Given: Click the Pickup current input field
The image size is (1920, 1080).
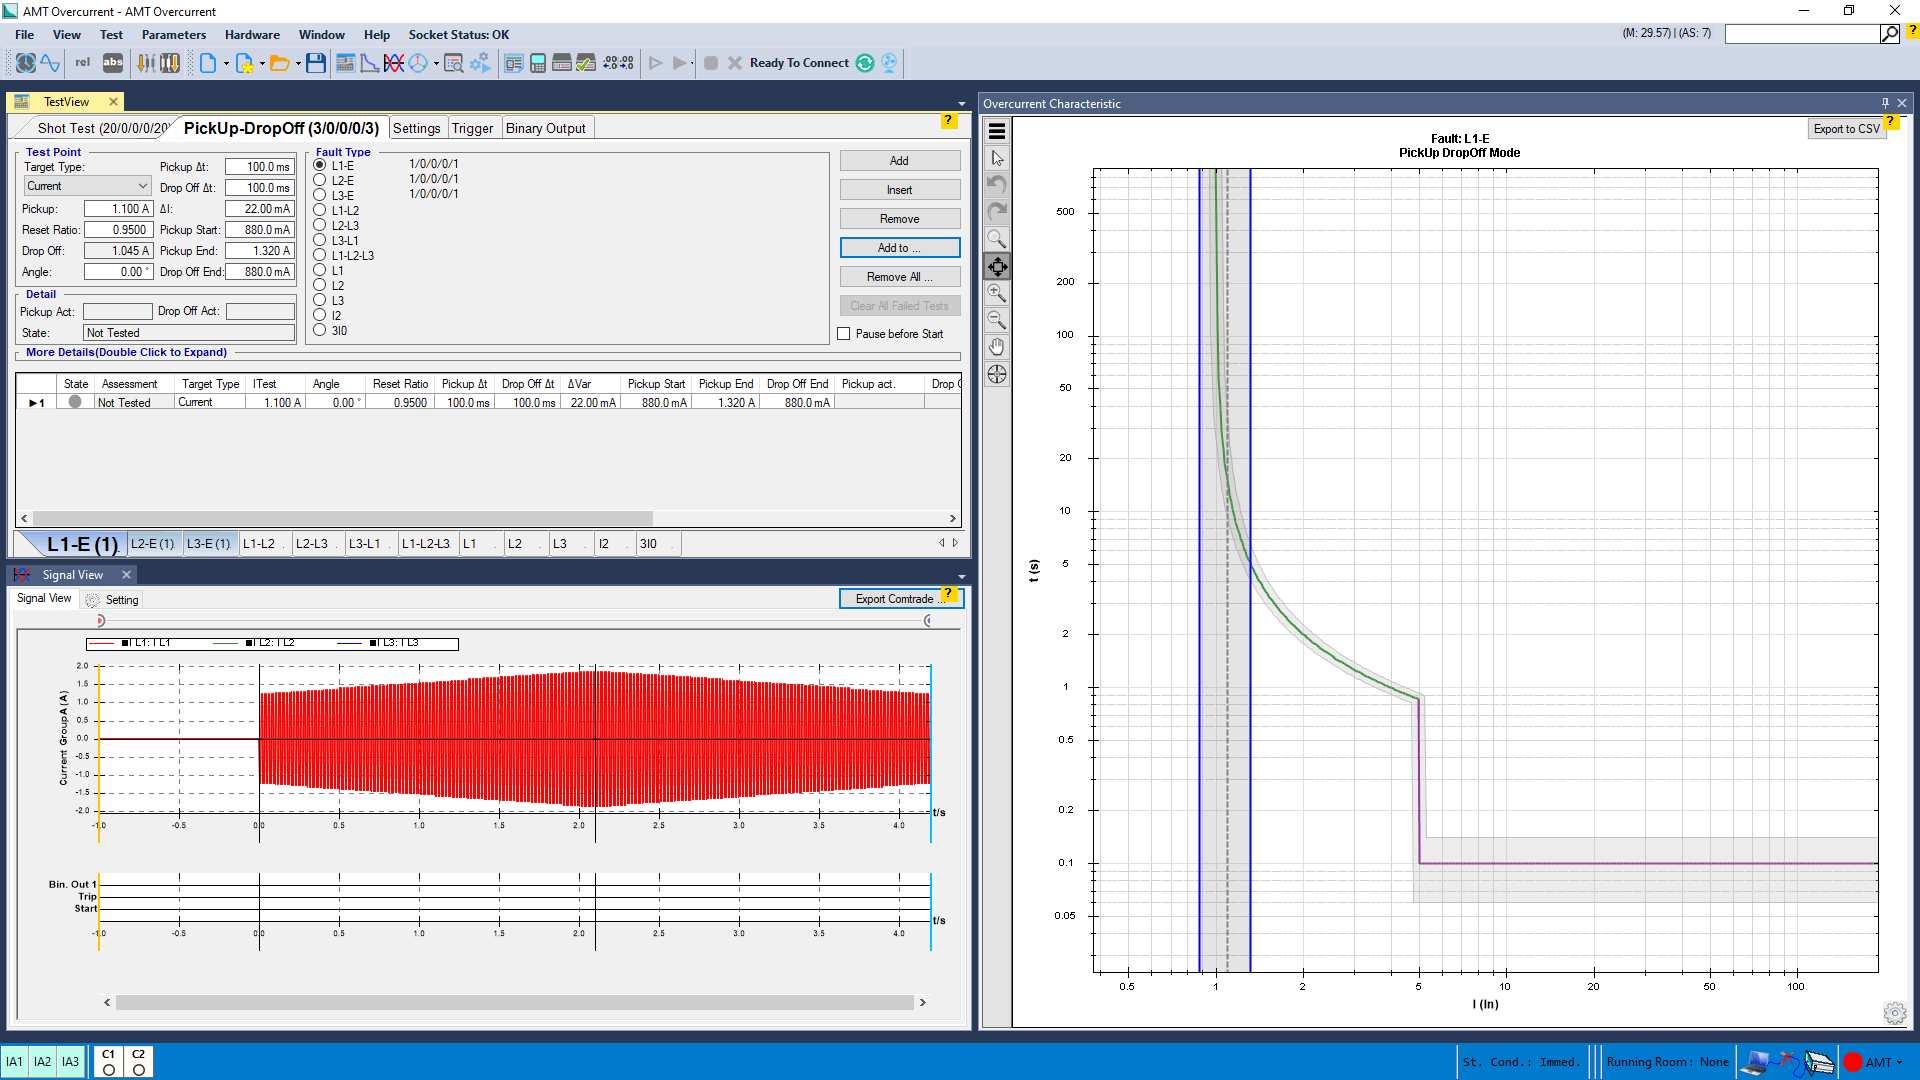Looking at the screenshot, I should click(118, 209).
